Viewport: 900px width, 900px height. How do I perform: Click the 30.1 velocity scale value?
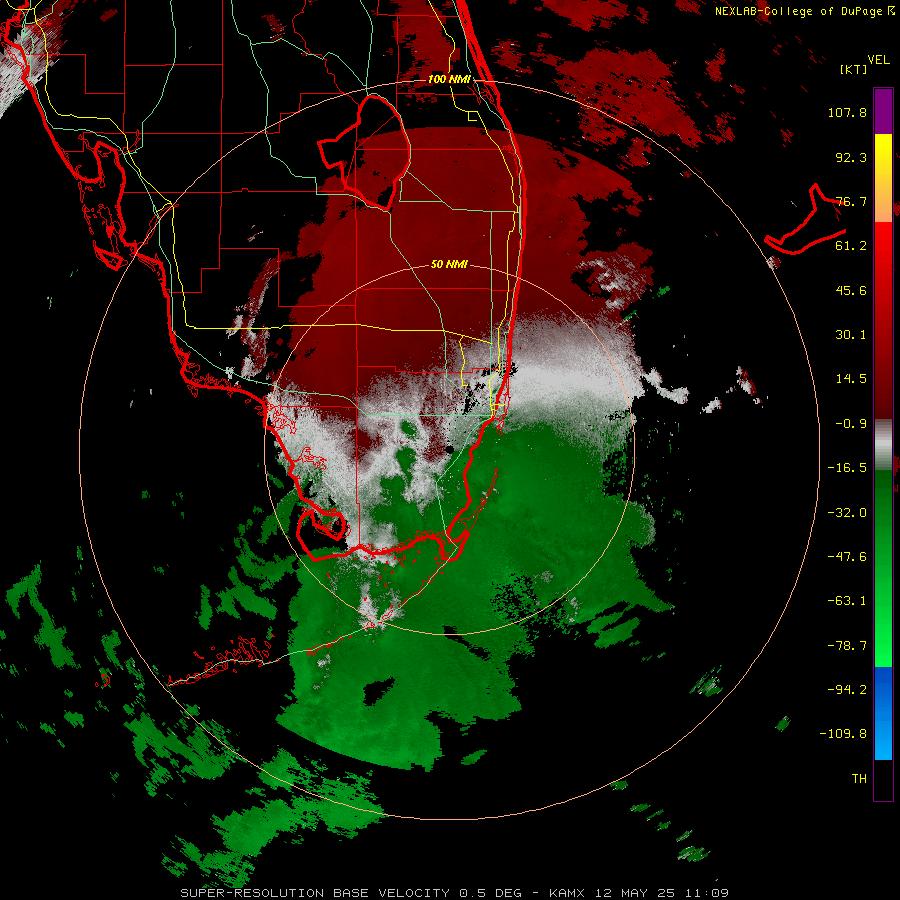tap(851, 335)
